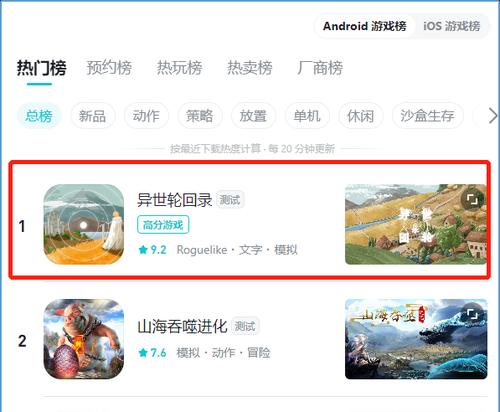Screen dimensions: 500x412
Task: Select the 策略 category filter
Action: click(x=200, y=116)
